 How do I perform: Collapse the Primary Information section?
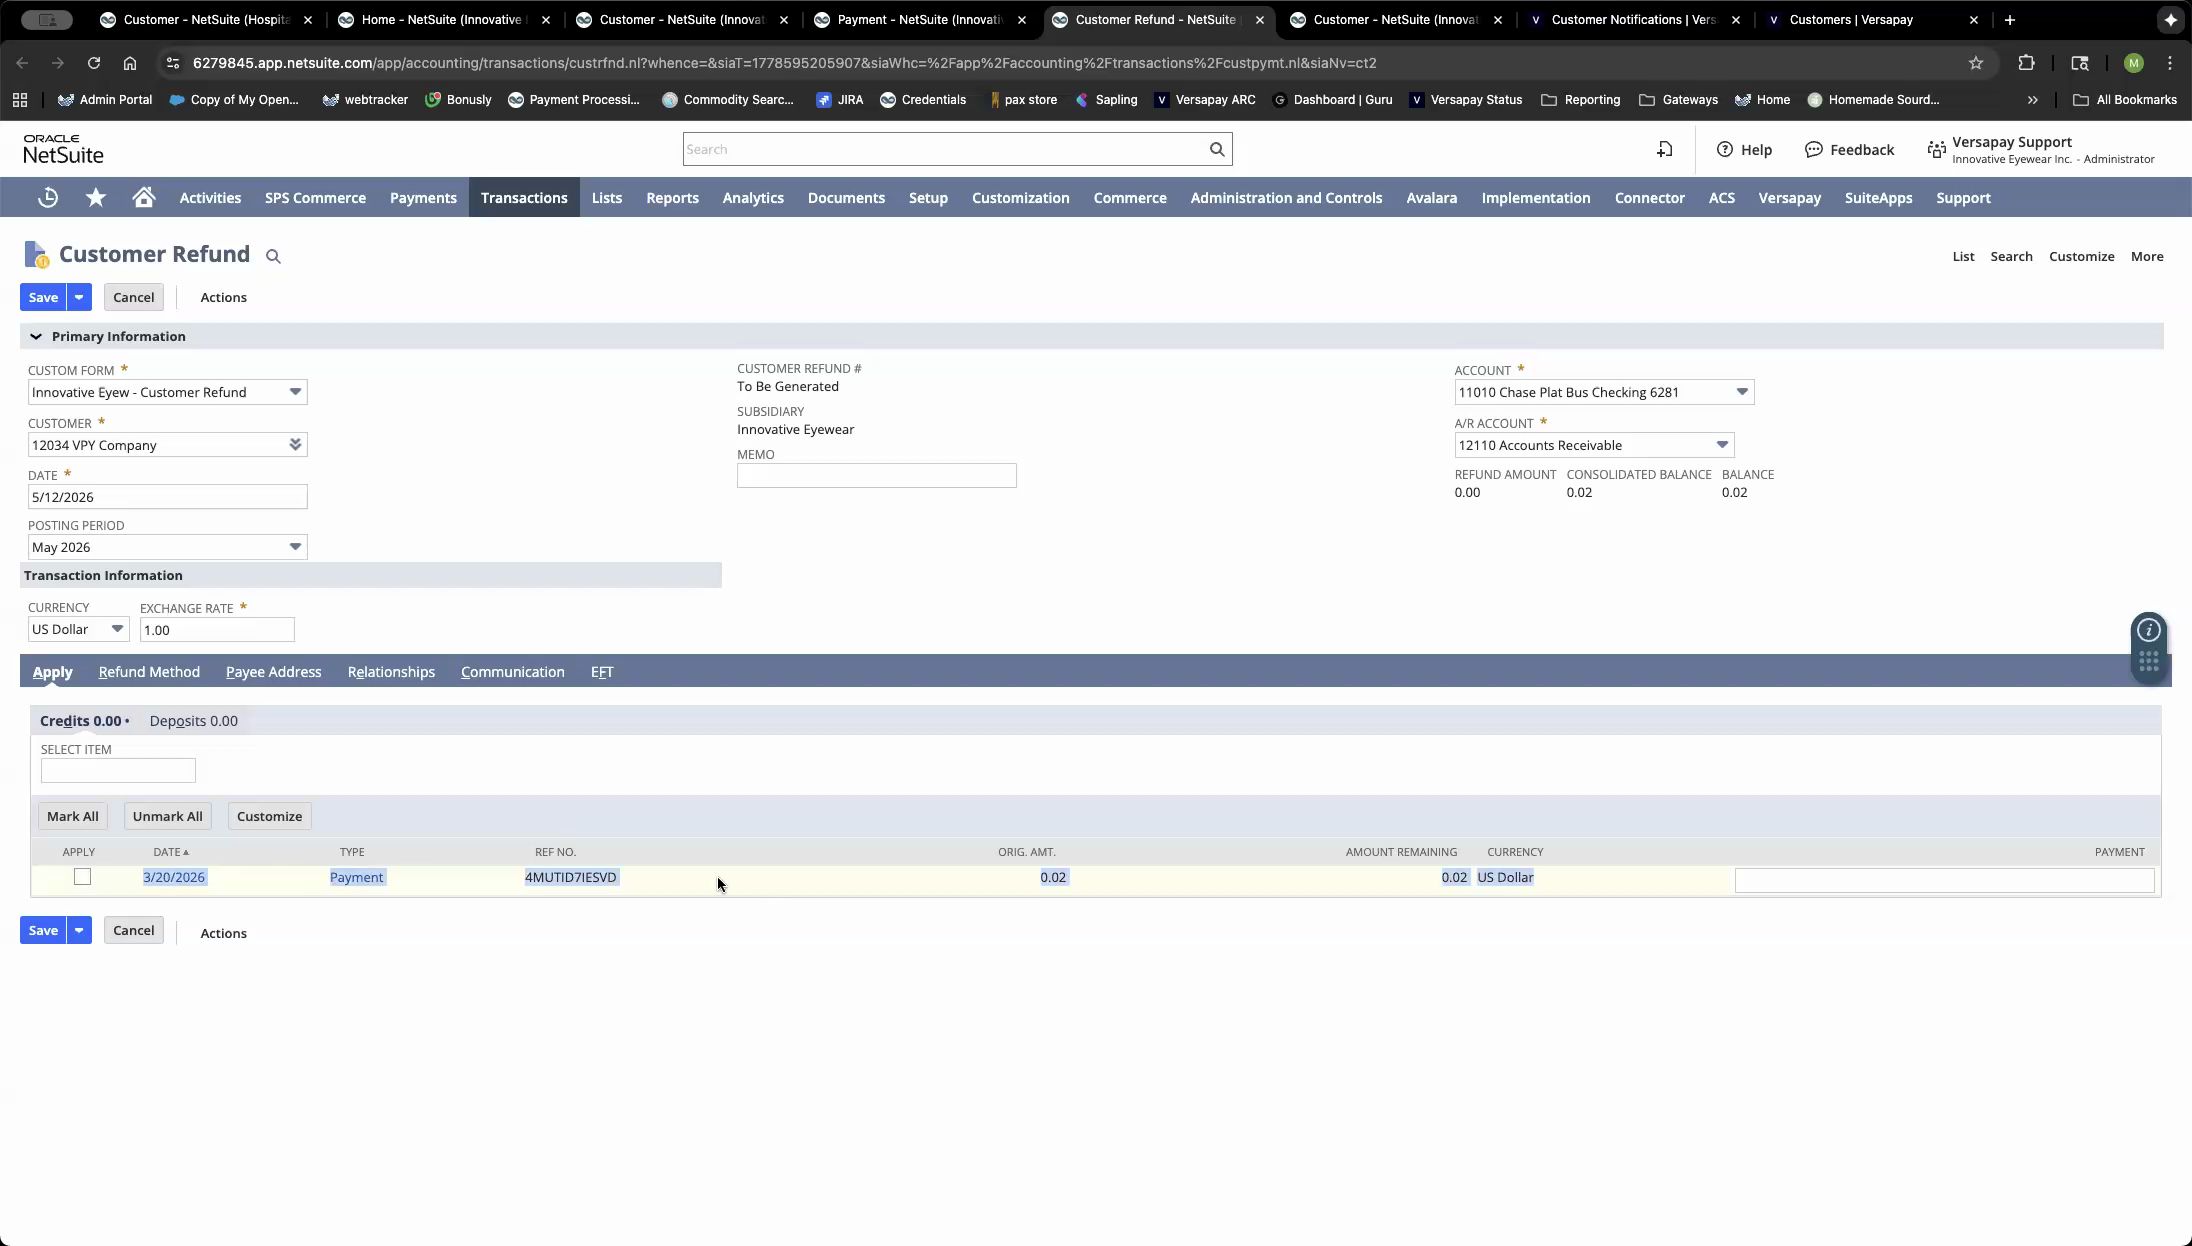[x=36, y=336]
